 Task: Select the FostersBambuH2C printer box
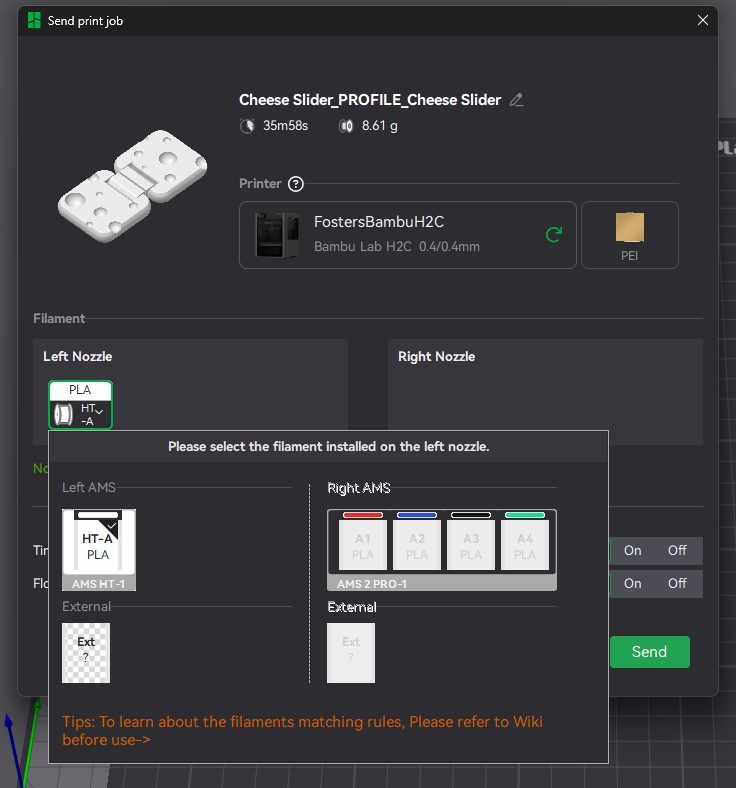[407, 235]
